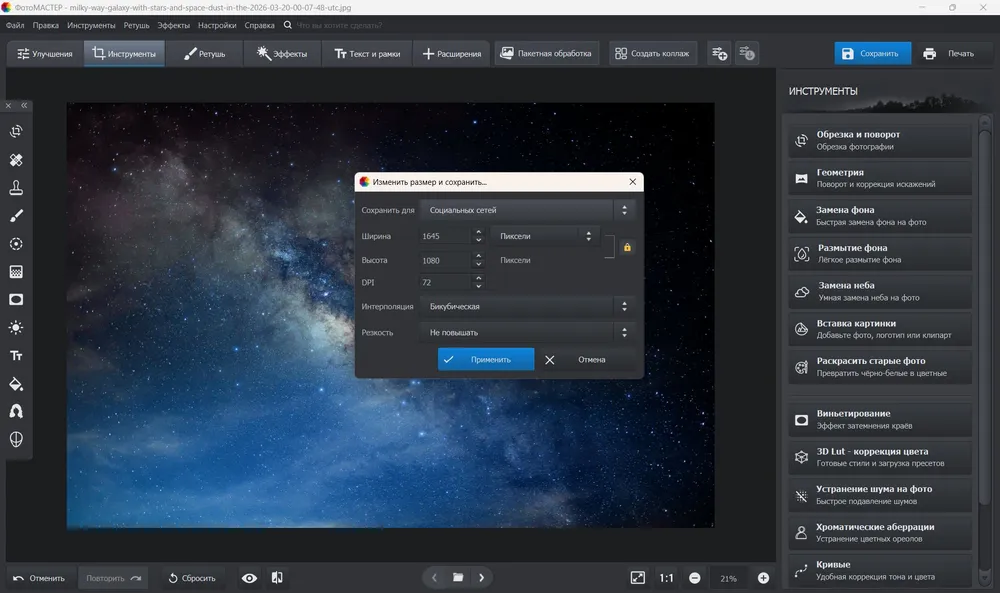
Task: Pick the brush tool in left sidebar
Action: (16, 216)
